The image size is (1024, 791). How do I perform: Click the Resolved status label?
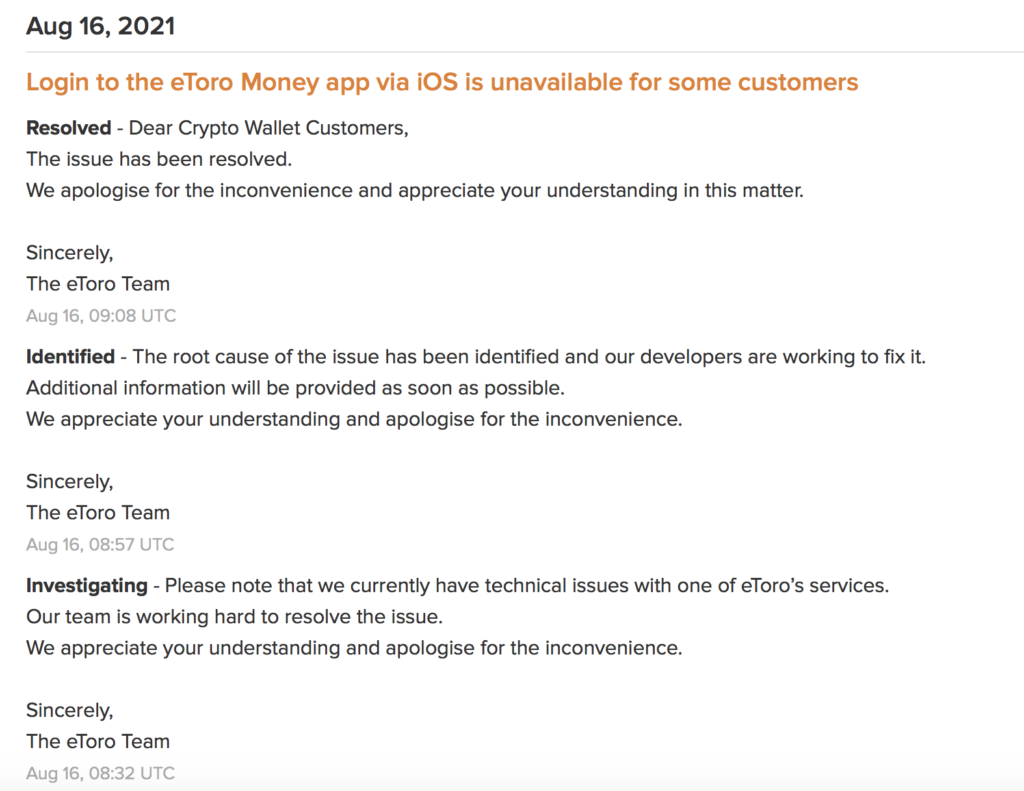pyautogui.click(x=68, y=129)
